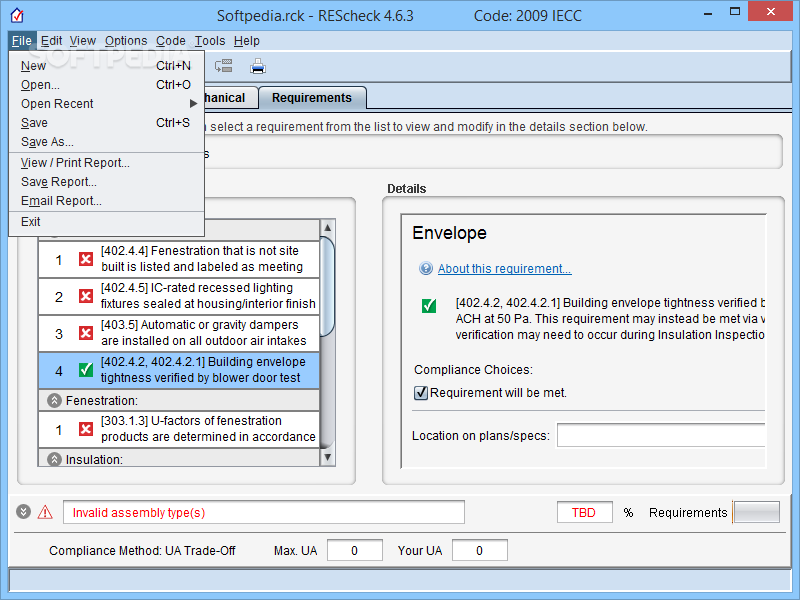Toggle red X status for 402.4.5 IC-rated lighting
The width and height of the screenshot is (800, 600).
pos(86,296)
